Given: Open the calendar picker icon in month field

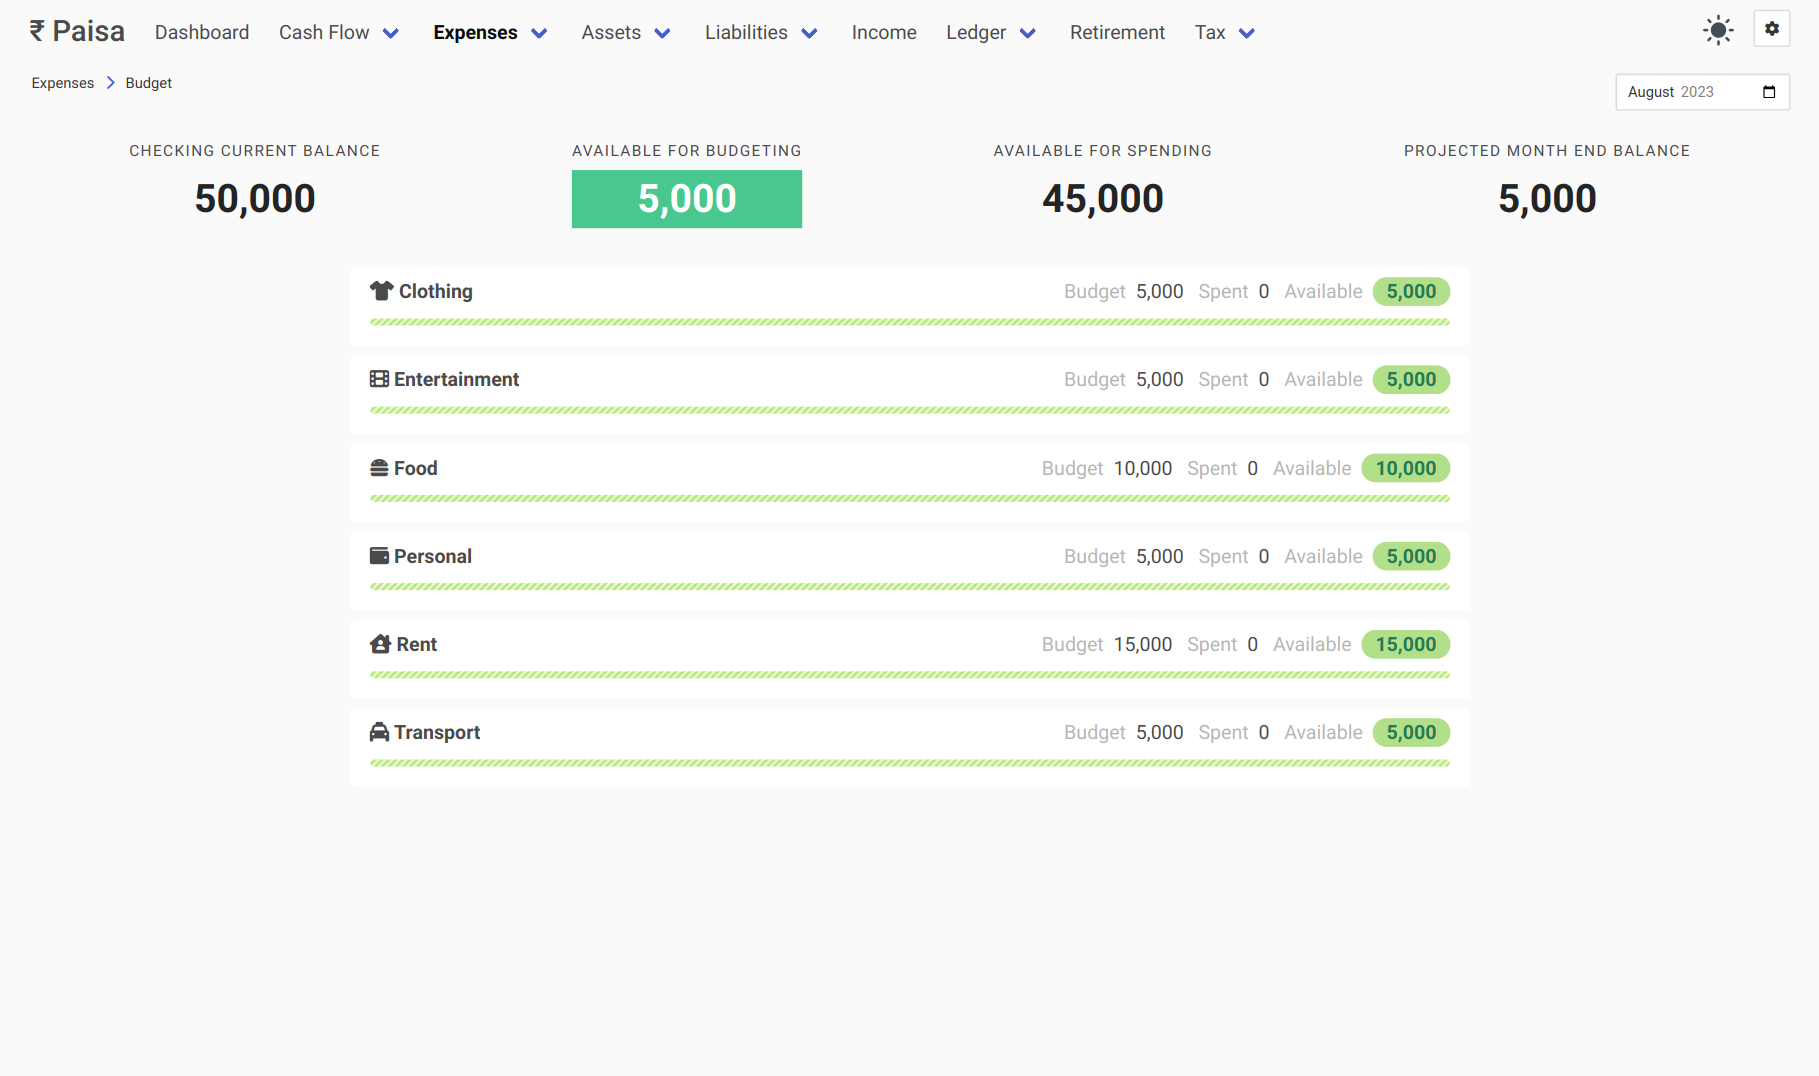Looking at the screenshot, I should (1769, 92).
